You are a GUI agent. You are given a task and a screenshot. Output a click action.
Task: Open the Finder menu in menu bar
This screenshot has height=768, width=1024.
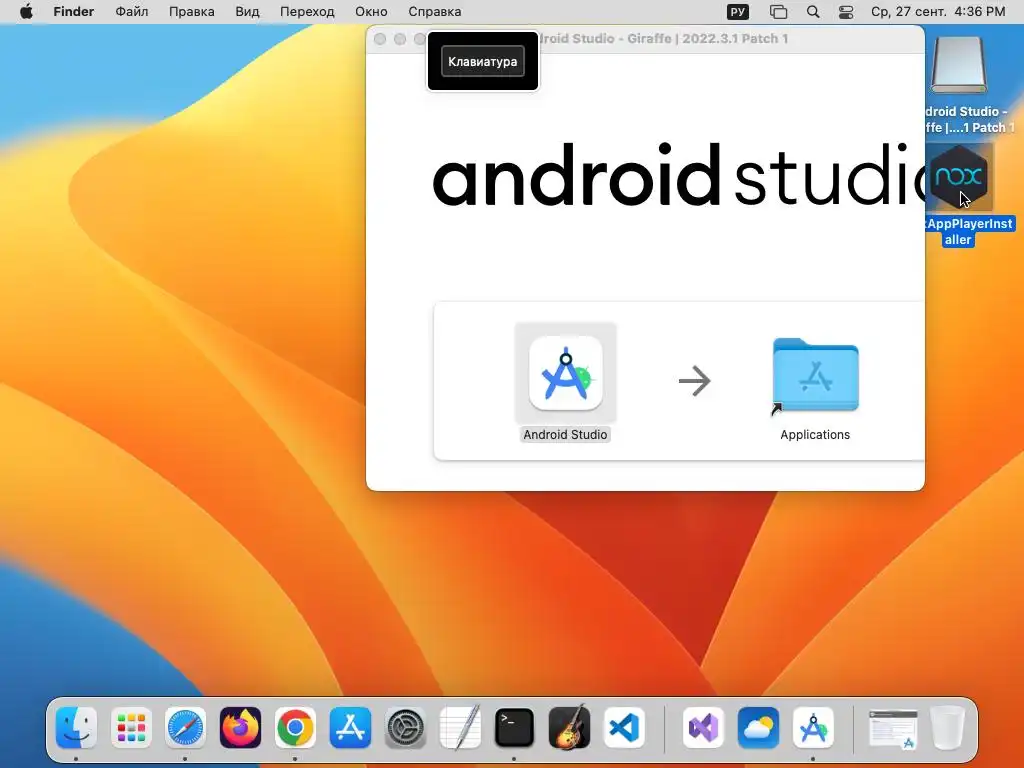(74, 12)
